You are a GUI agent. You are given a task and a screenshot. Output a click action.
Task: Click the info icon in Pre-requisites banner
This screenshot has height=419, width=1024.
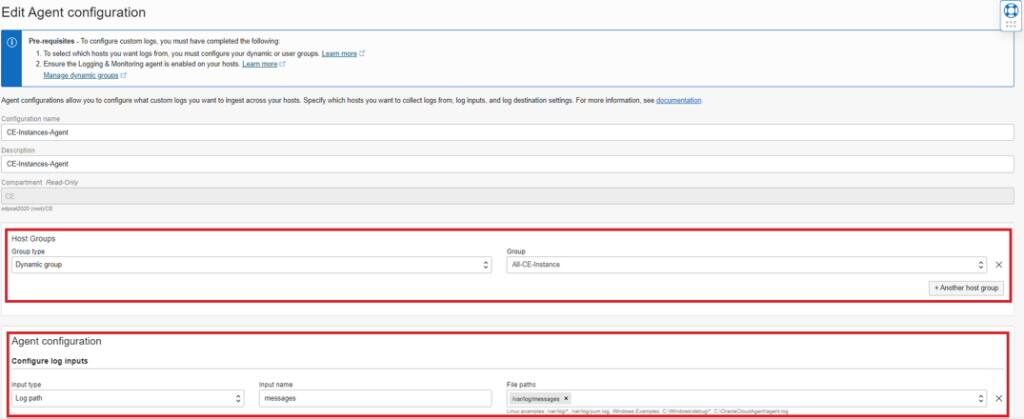click(x=12, y=42)
